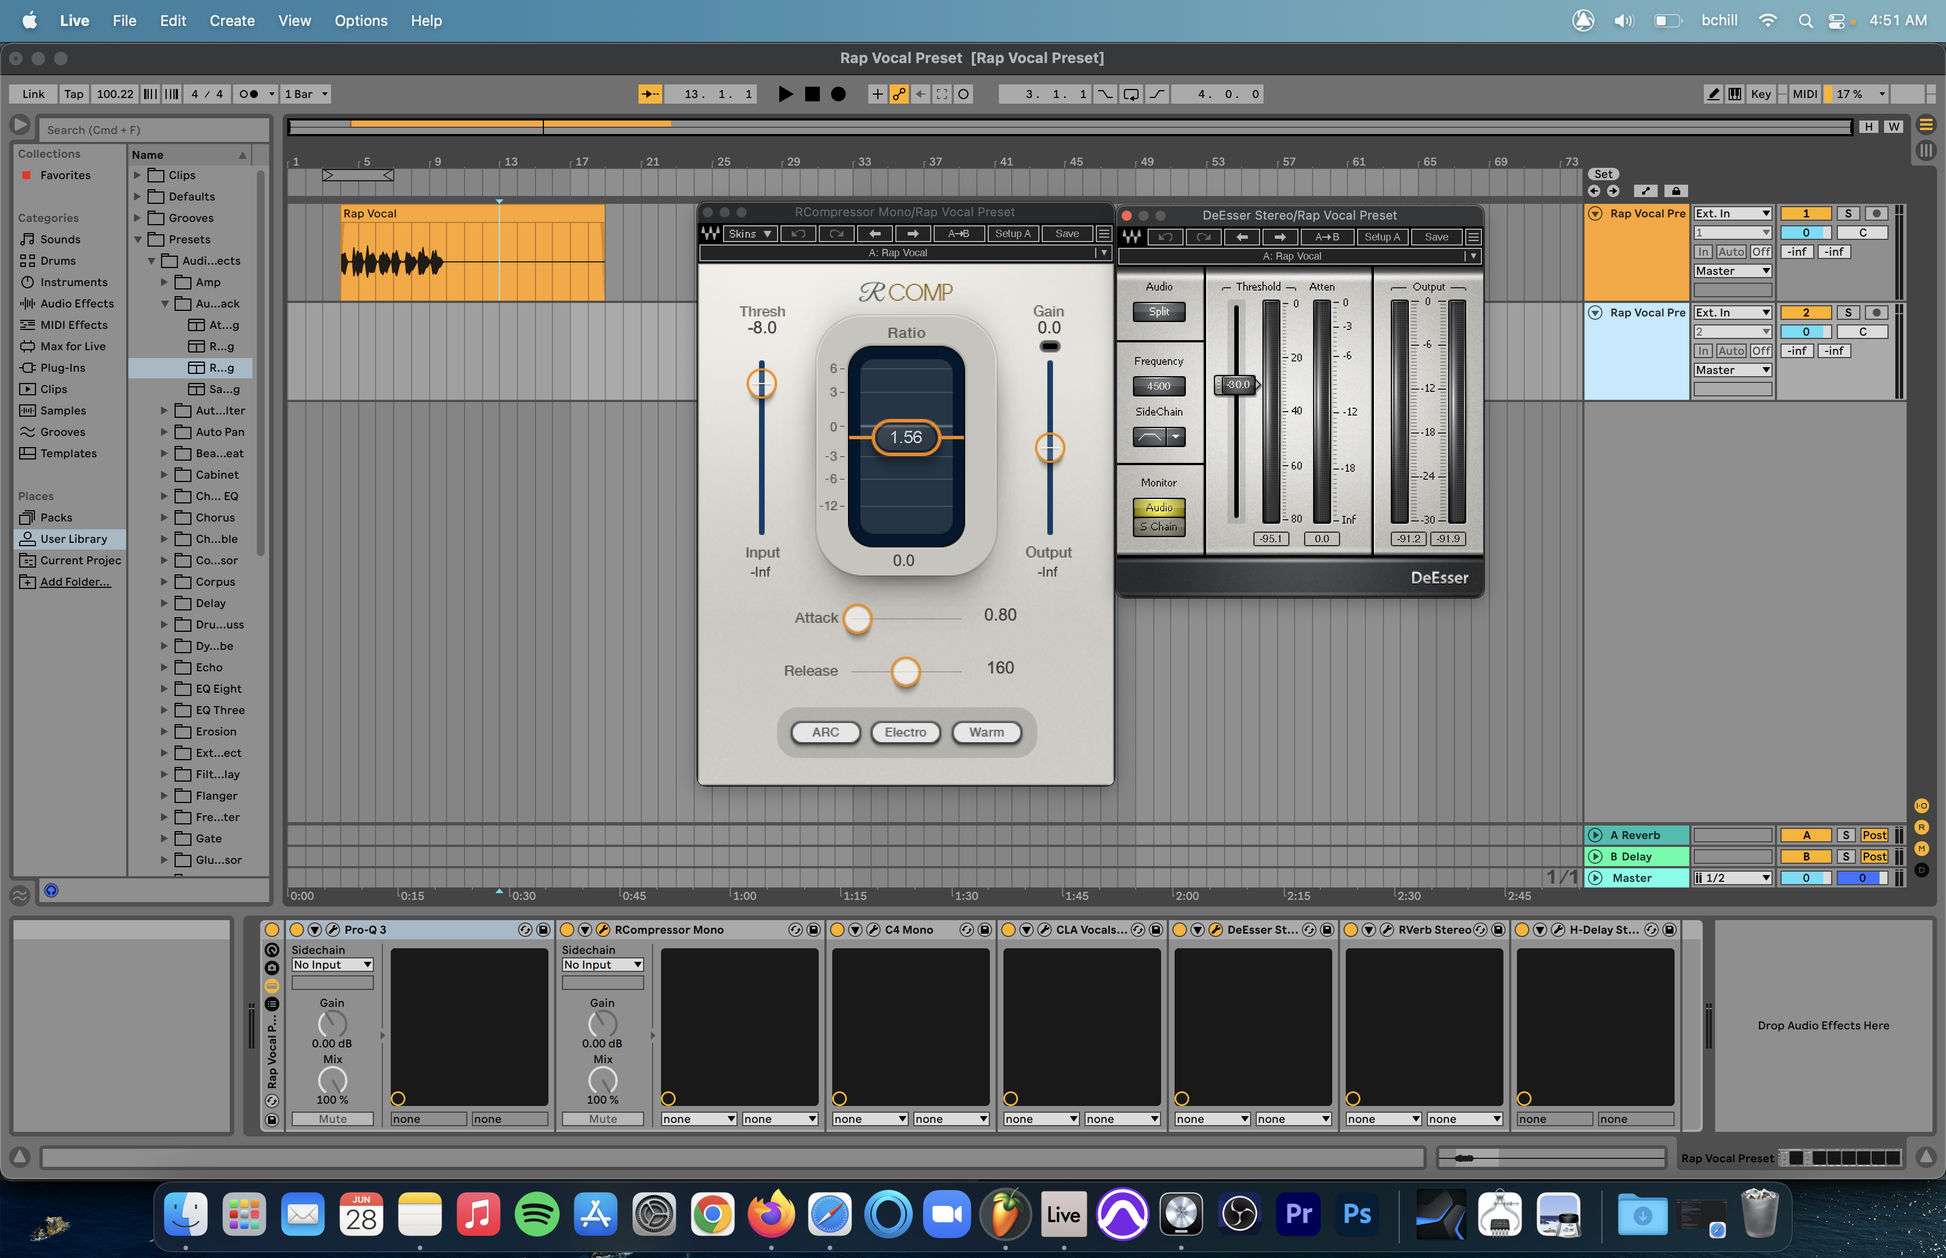Open Spotify from the dock

(537, 1215)
